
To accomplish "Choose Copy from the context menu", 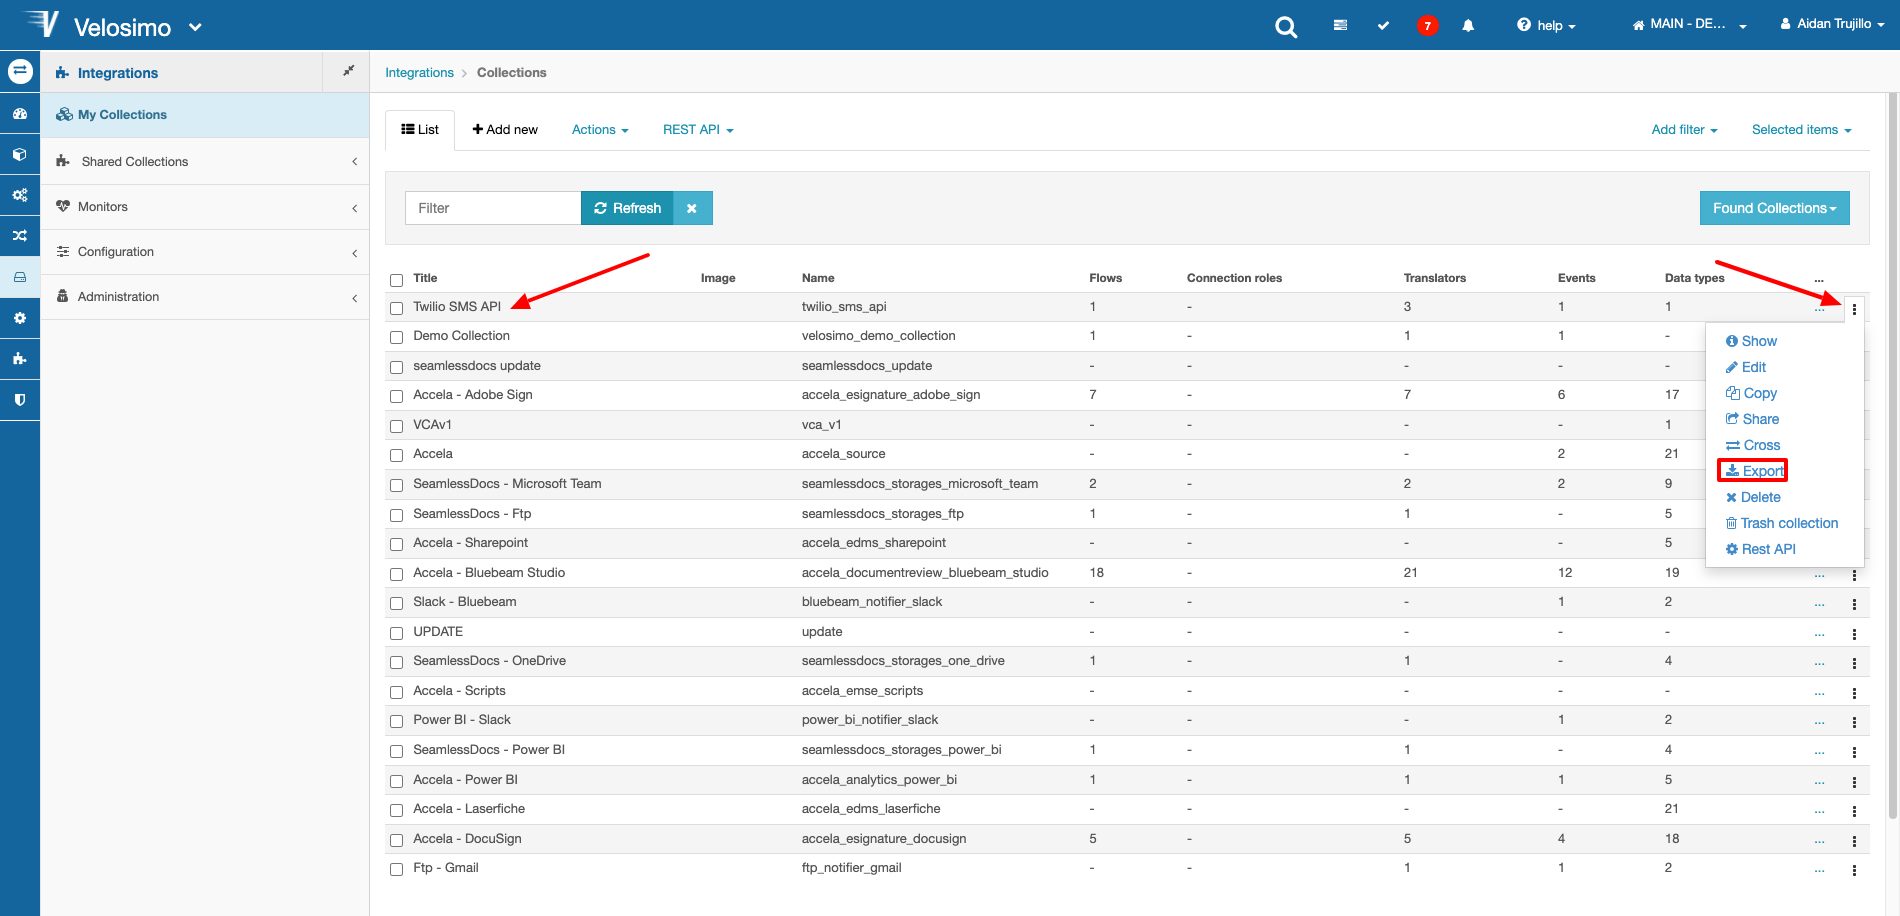I will pos(1751,393).
